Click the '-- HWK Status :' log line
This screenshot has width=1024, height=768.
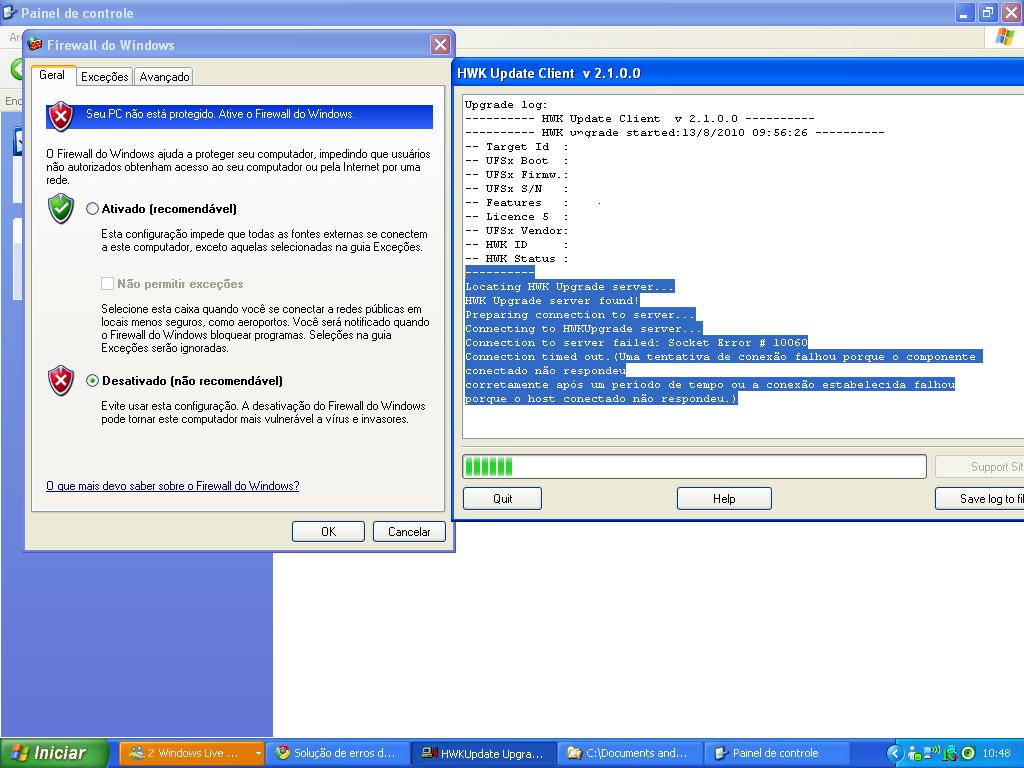point(517,258)
